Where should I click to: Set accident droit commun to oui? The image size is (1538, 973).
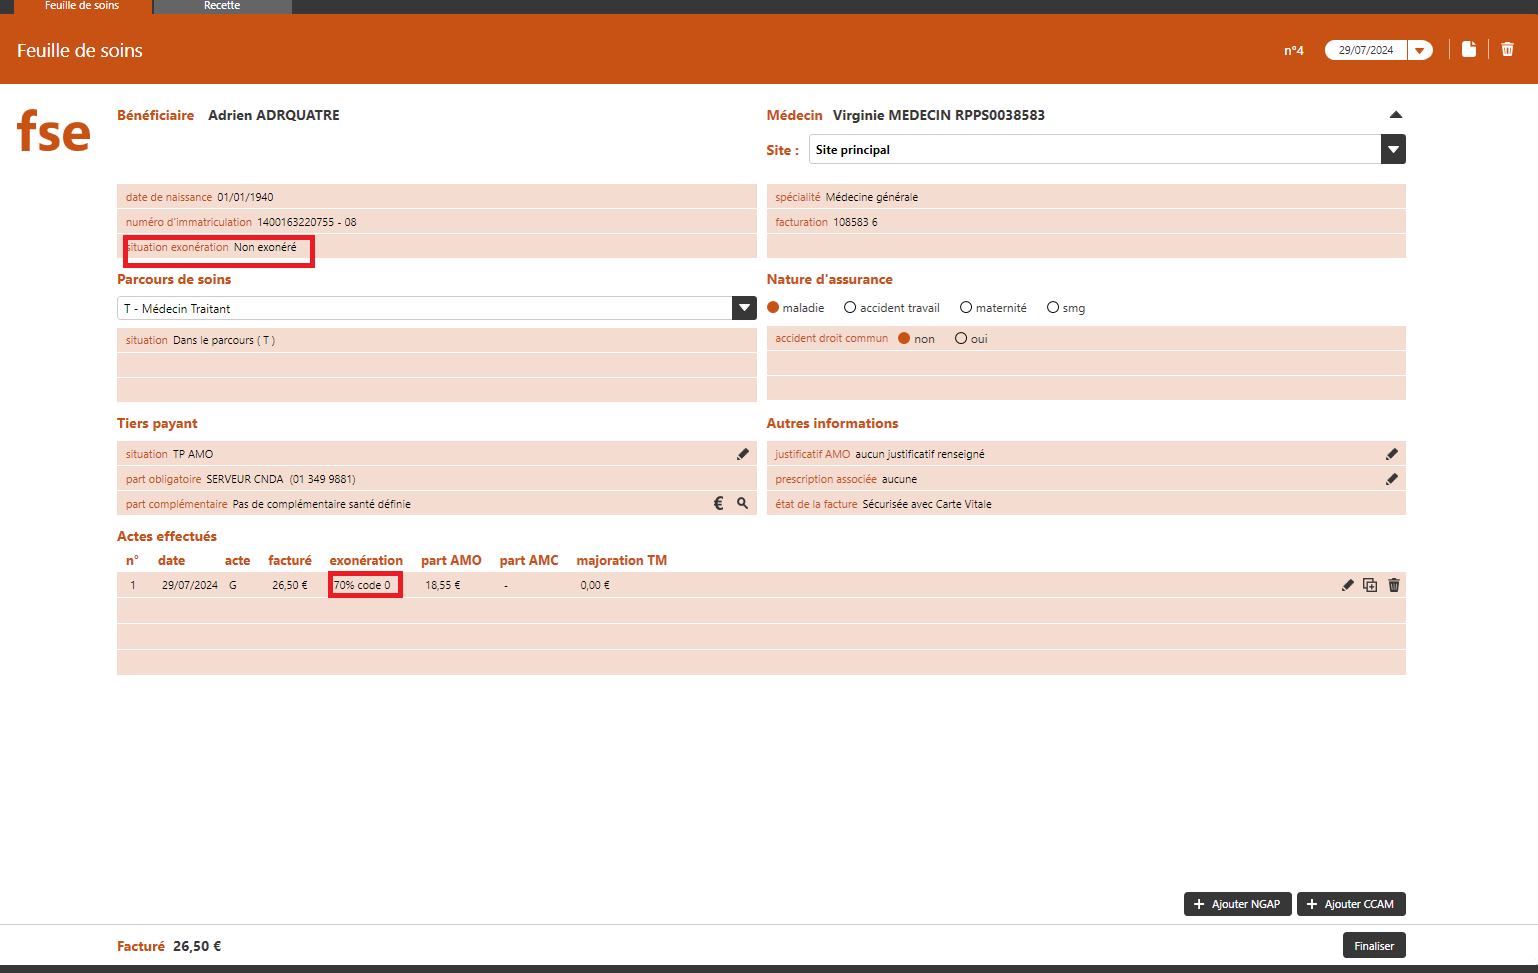[961, 339]
